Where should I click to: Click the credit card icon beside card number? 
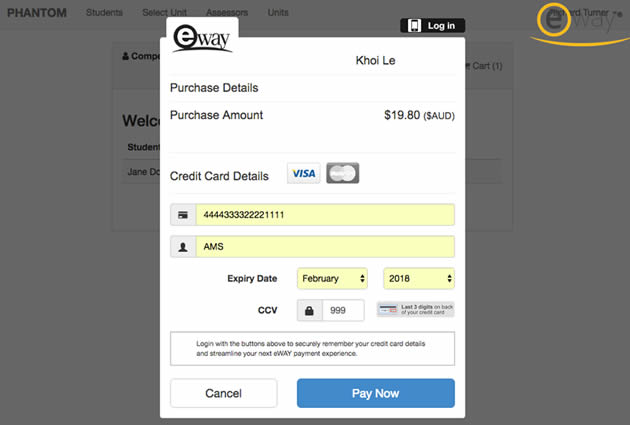point(183,215)
